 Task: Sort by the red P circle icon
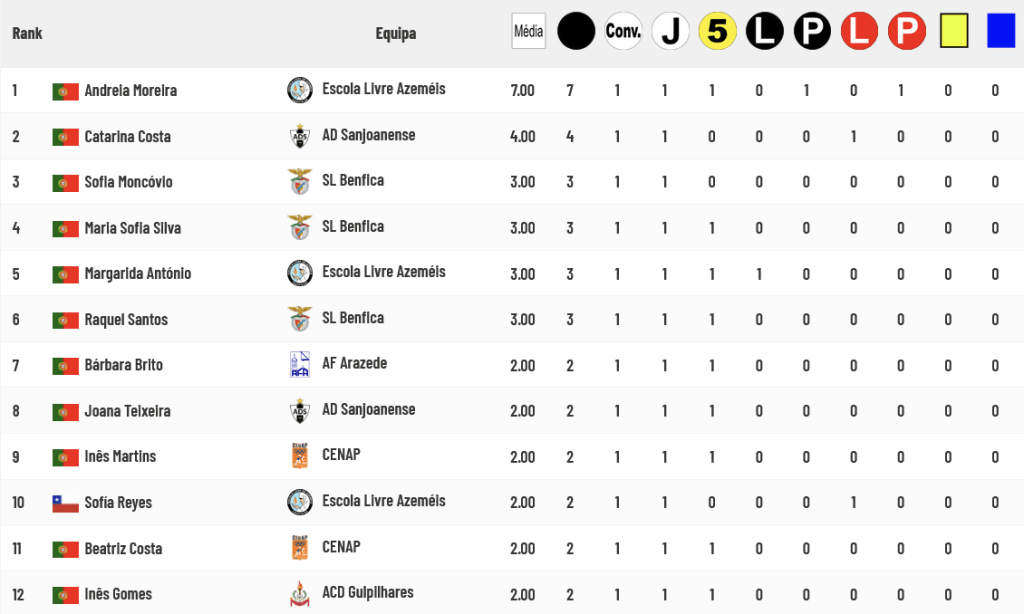tap(907, 31)
